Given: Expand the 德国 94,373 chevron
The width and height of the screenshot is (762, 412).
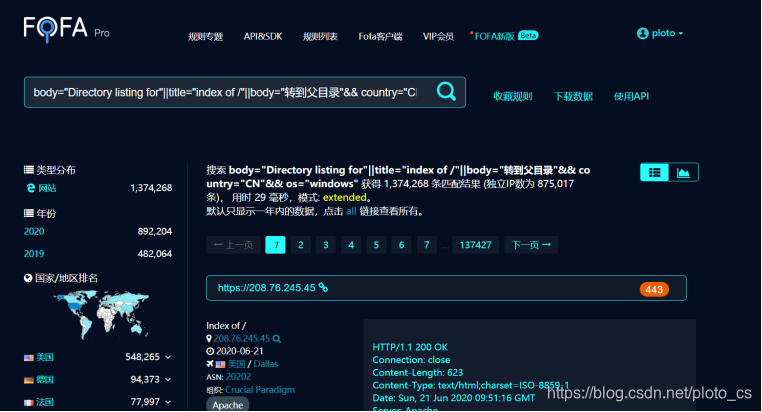Looking at the screenshot, I should click(x=168, y=379).
